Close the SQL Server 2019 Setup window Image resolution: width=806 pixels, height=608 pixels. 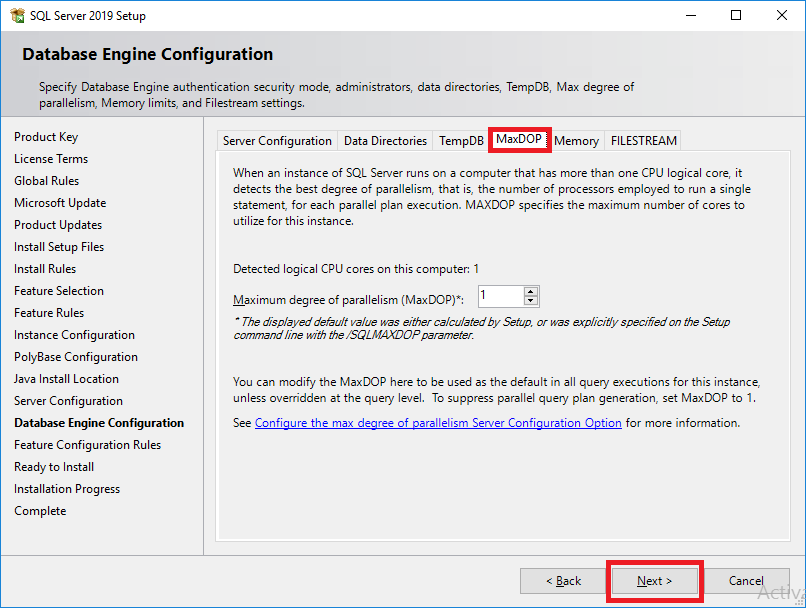(x=782, y=15)
